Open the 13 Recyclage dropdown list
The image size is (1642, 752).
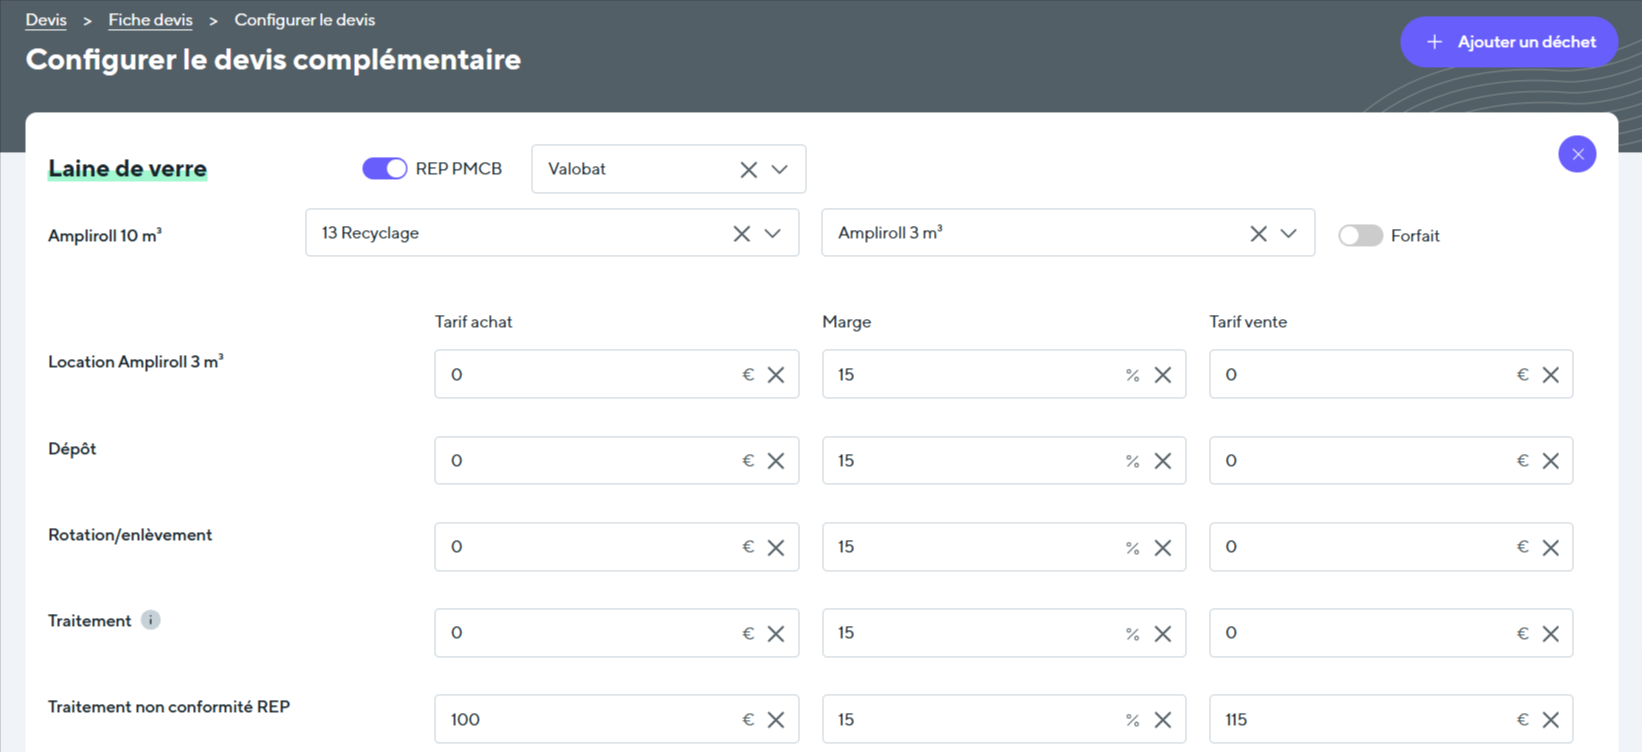tap(772, 234)
